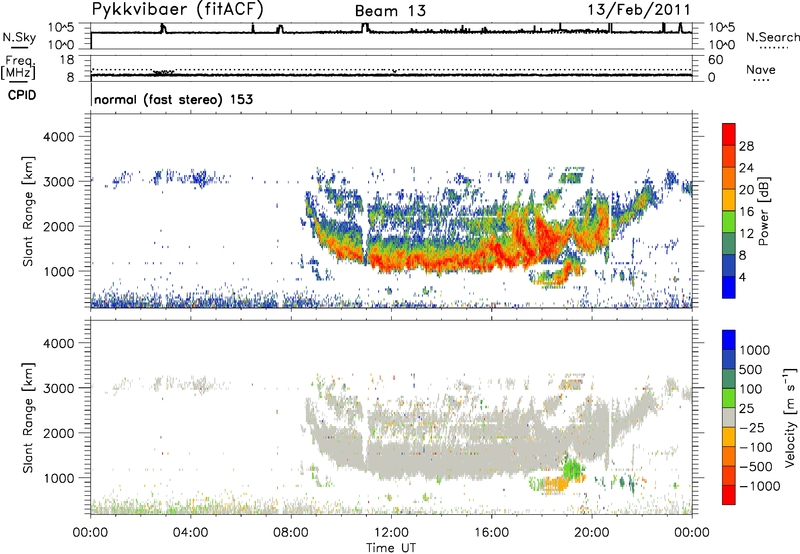Click the 4 value on power colorbar
This screenshot has width=800, height=554.
point(742,277)
